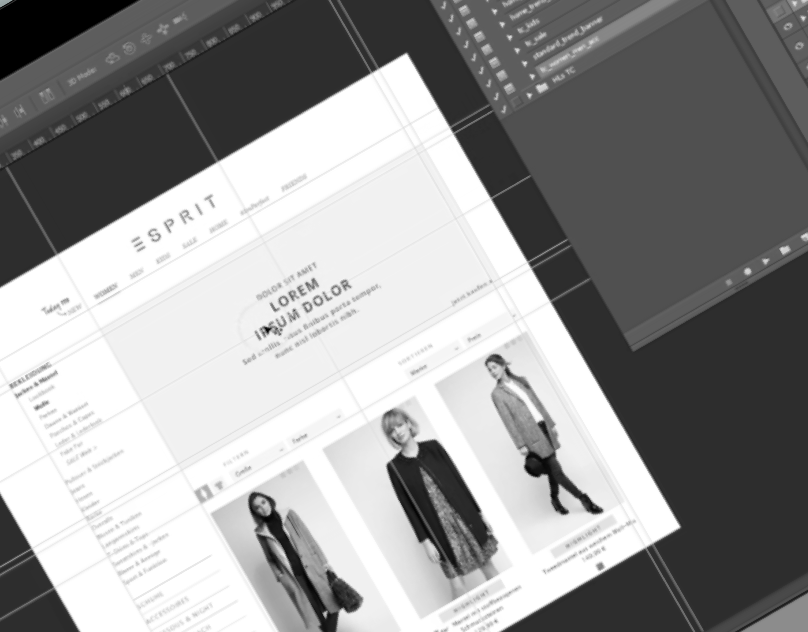Click the BEKLEIDUNG sidebar heading

click(31, 375)
